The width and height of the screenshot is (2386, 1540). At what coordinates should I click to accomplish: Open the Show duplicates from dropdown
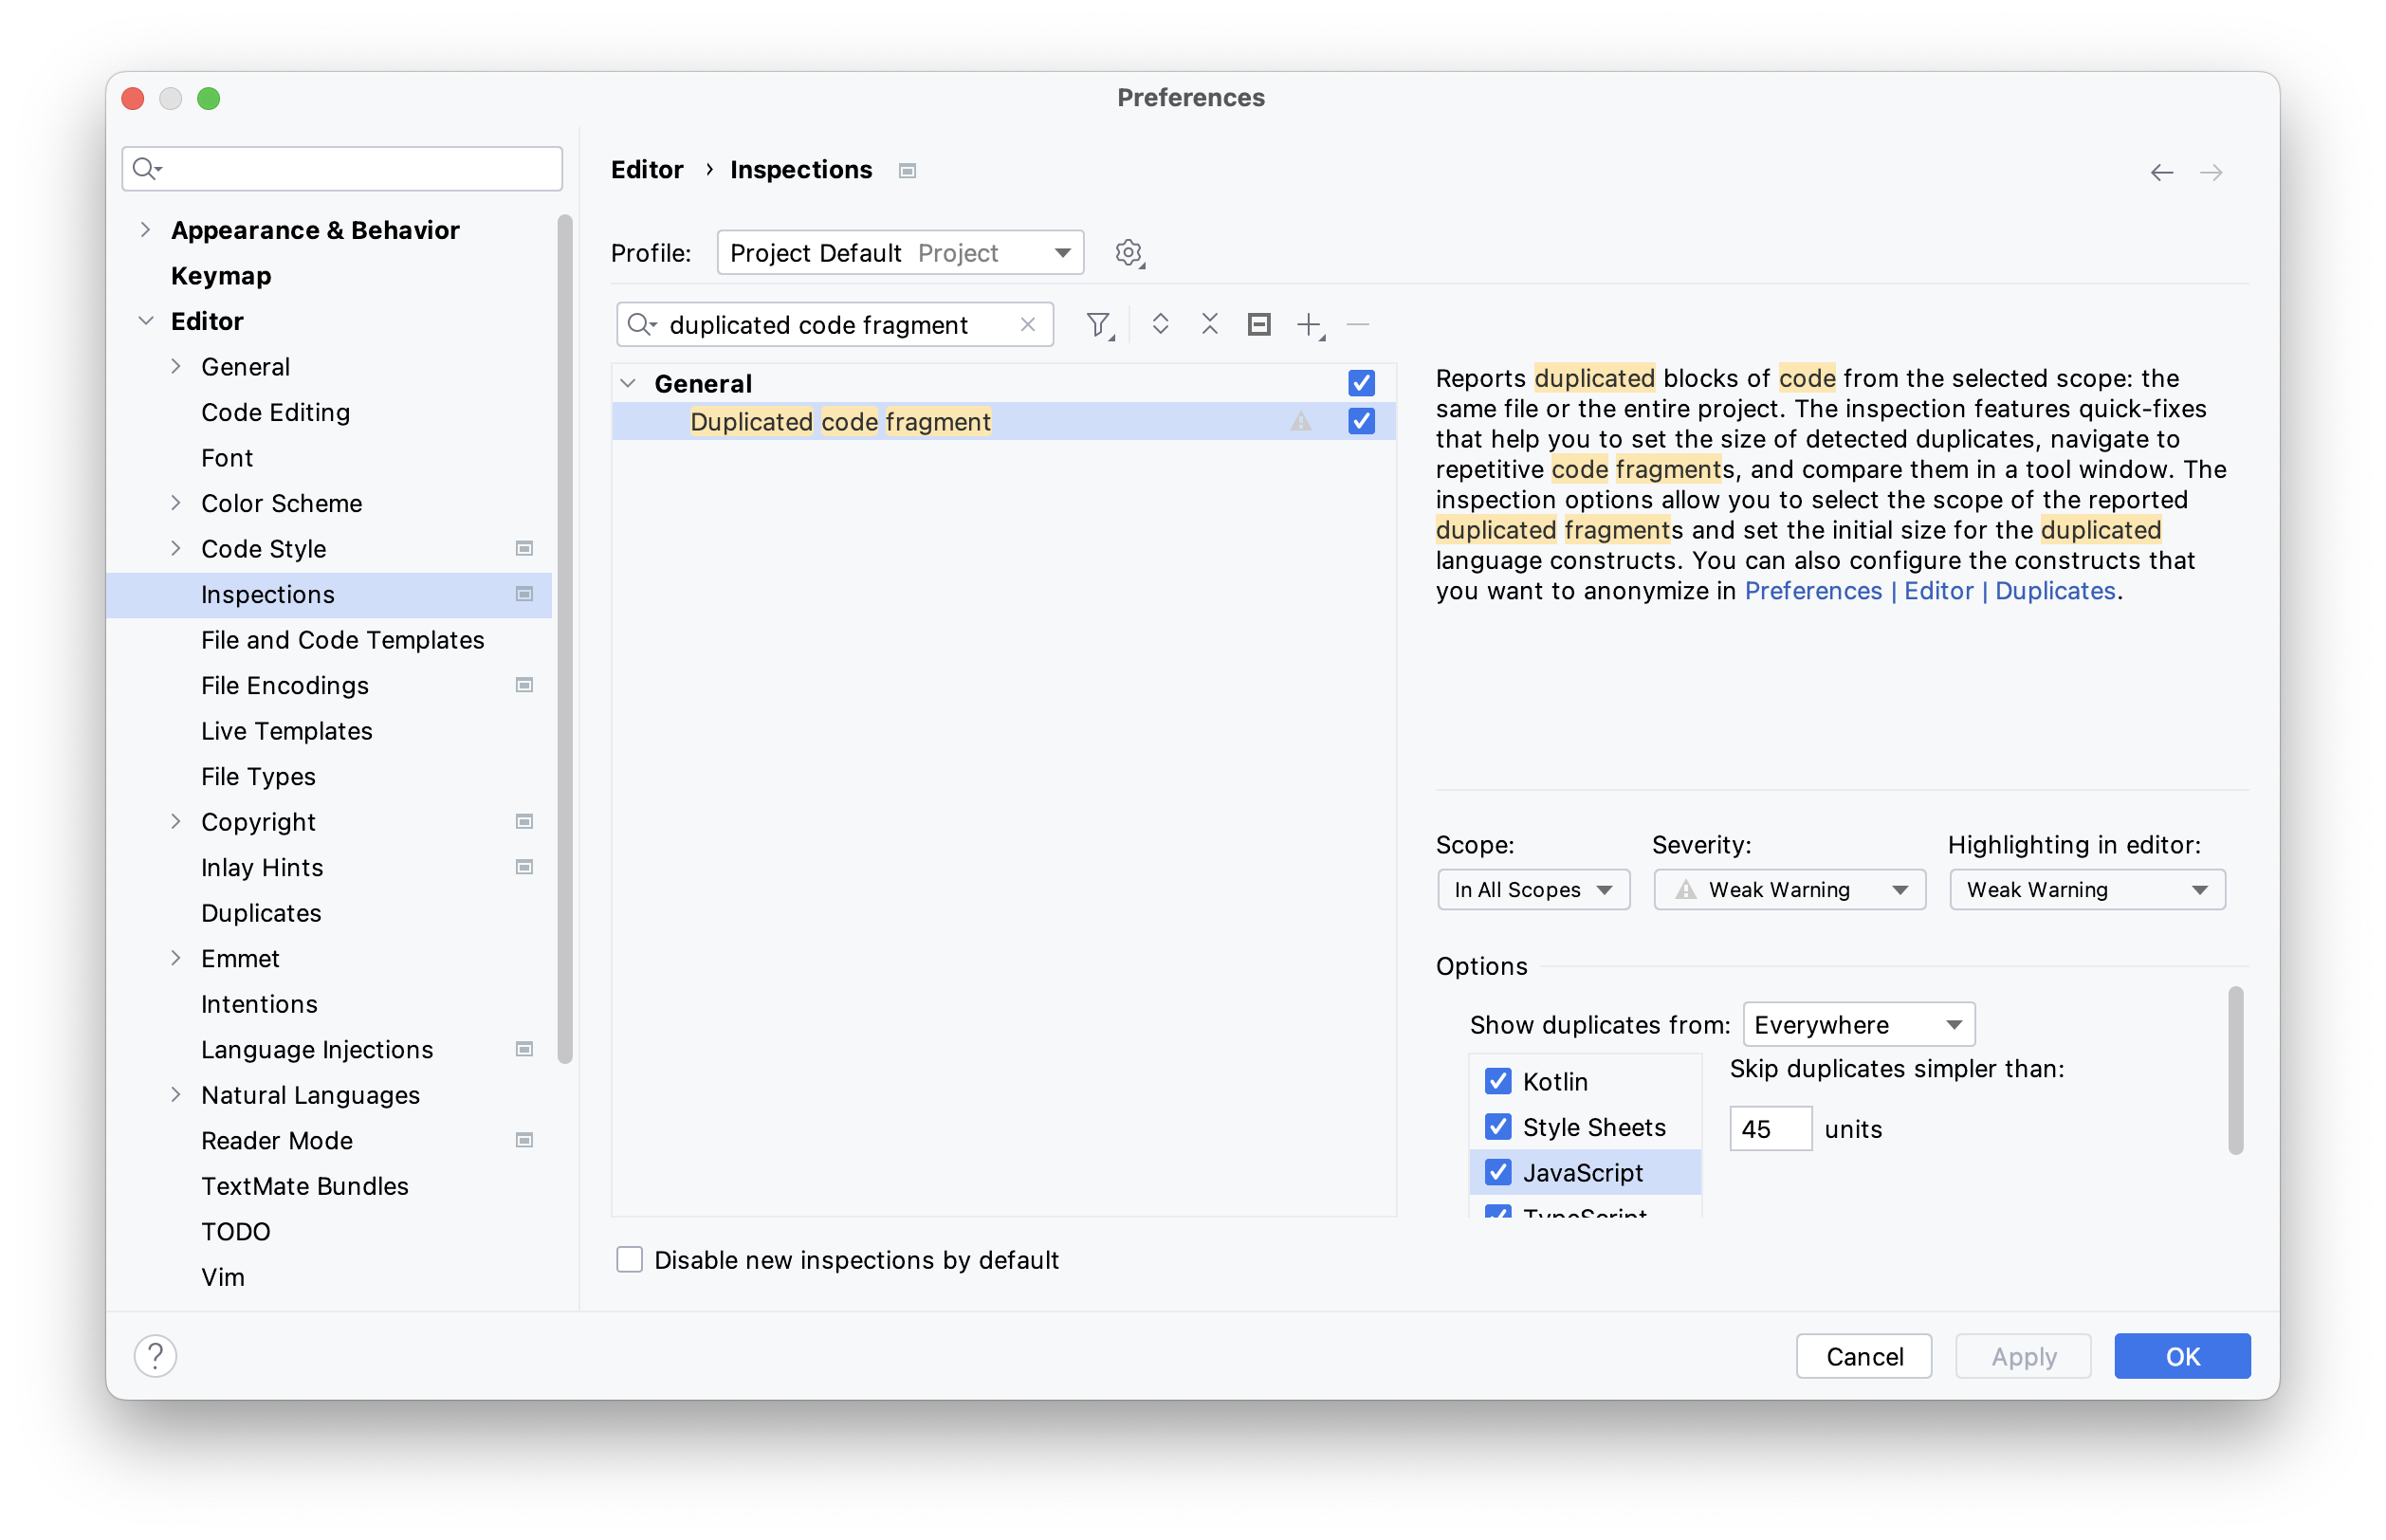[1858, 1024]
